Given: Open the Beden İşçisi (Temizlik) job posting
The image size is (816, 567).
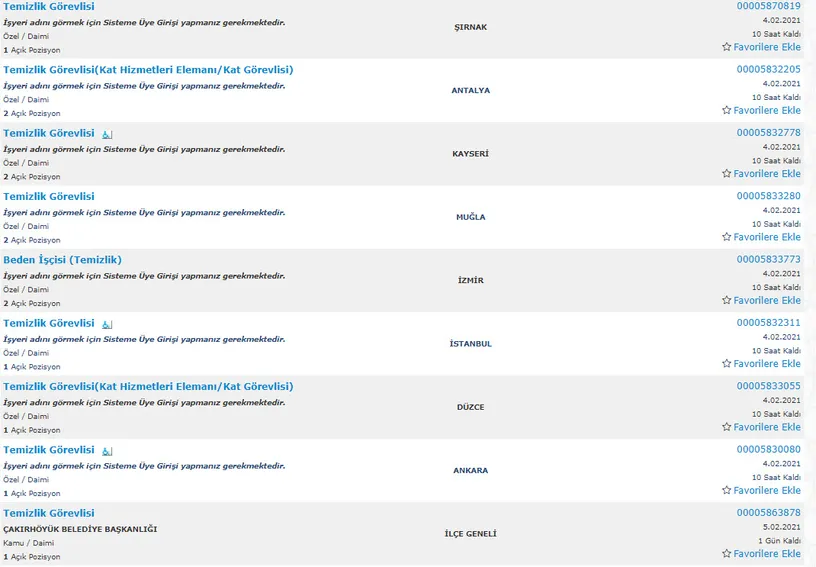Looking at the screenshot, I should 62,260.
